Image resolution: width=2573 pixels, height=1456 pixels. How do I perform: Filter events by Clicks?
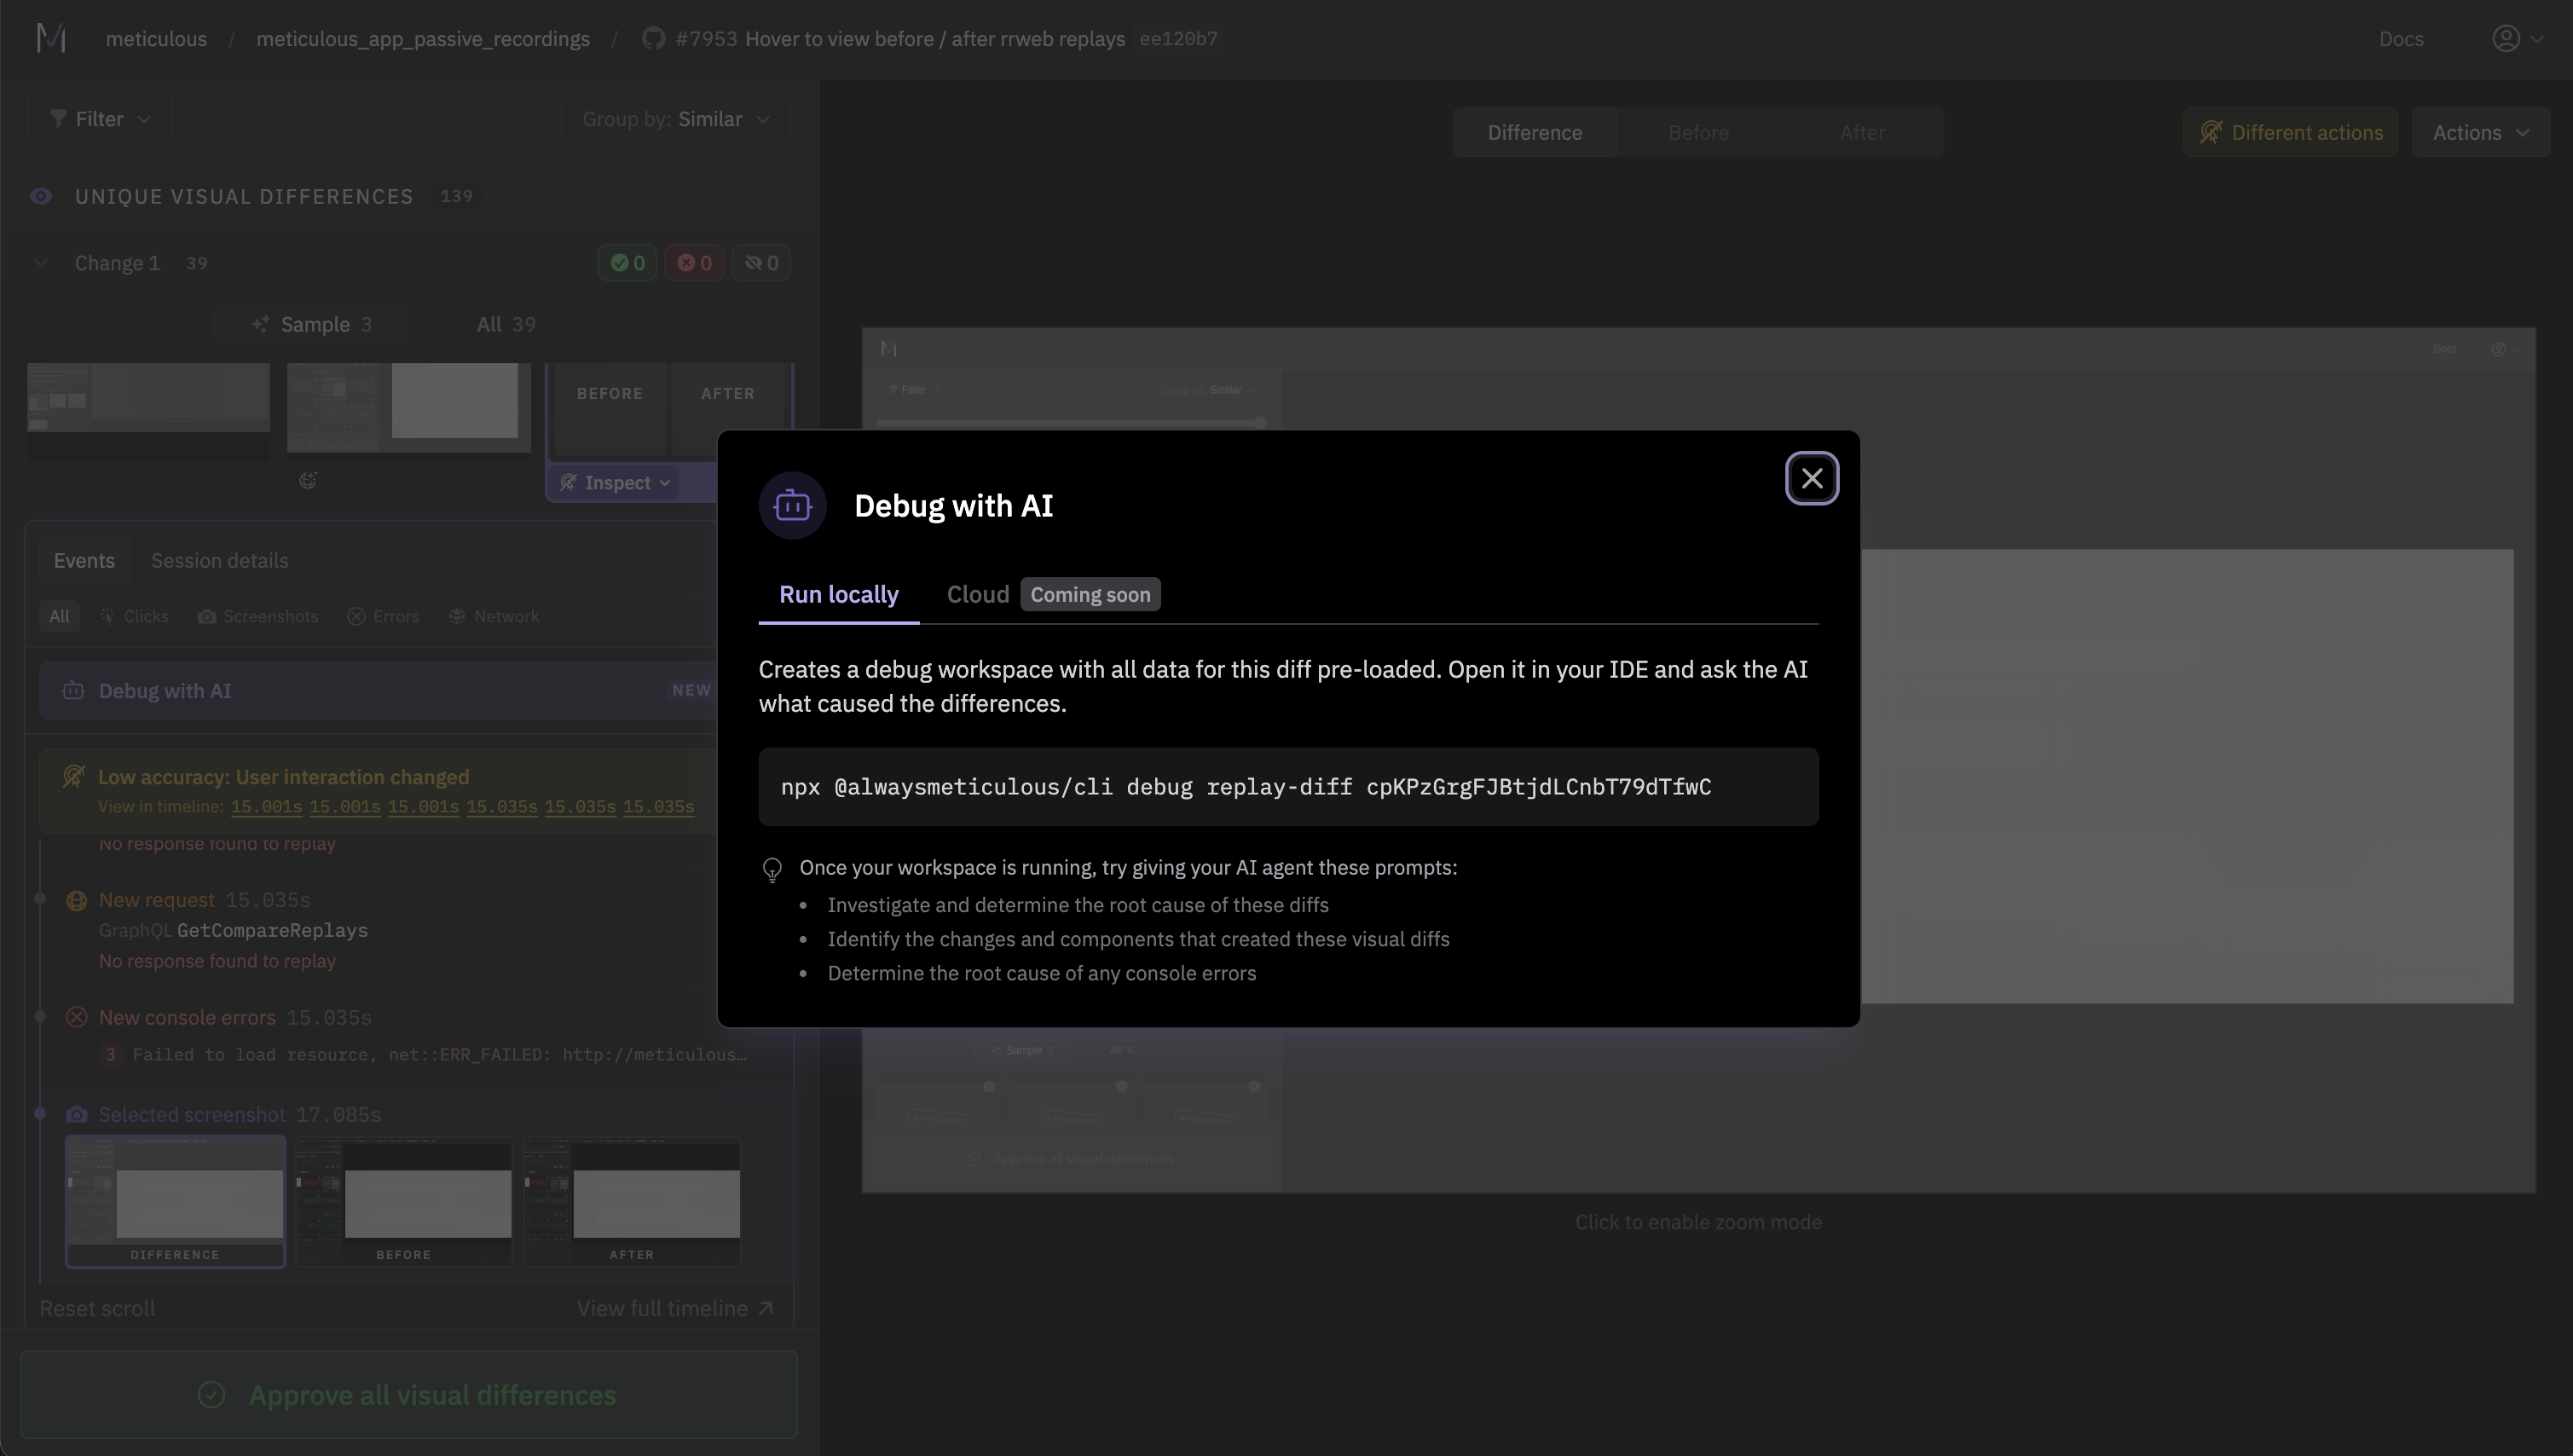coord(134,617)
